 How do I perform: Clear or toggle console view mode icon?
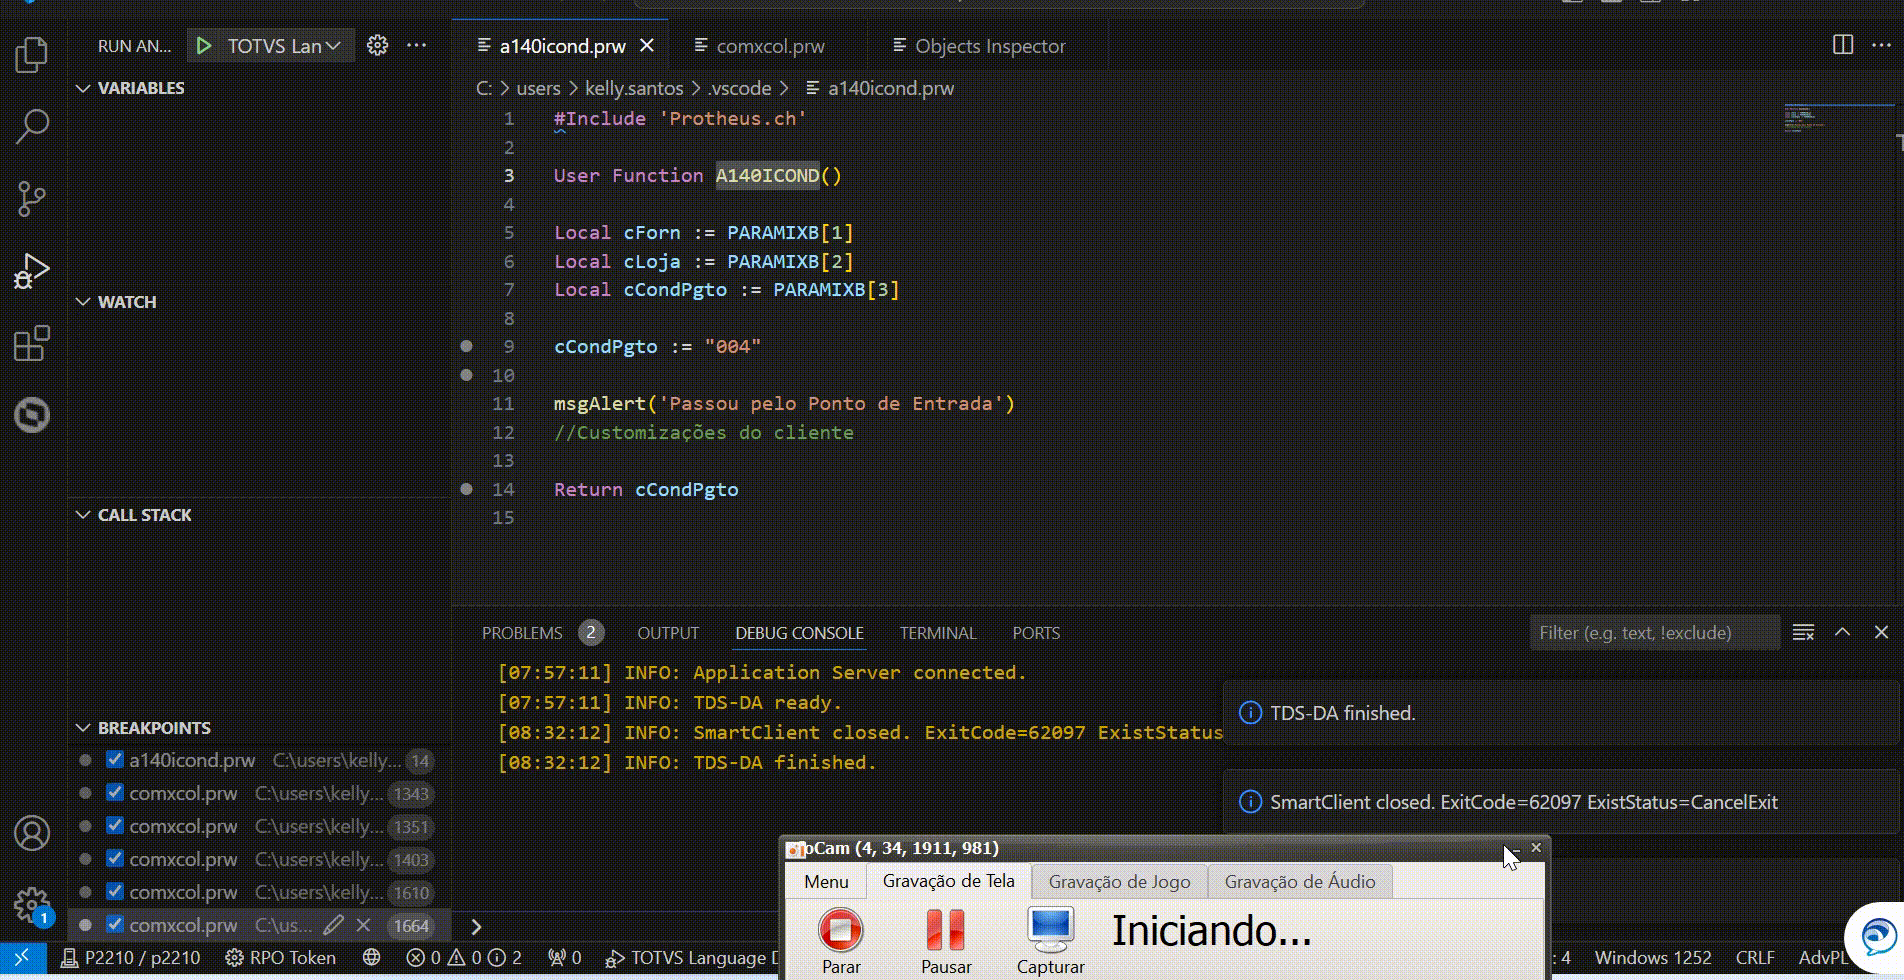click(x=1803, y=632)
